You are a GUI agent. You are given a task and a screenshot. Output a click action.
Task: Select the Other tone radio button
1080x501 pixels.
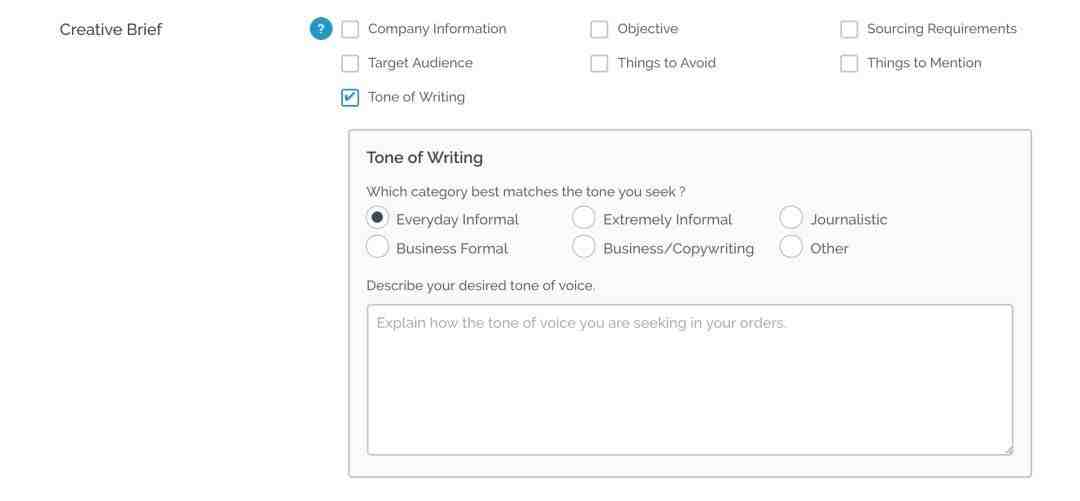[x=791, y=247]
